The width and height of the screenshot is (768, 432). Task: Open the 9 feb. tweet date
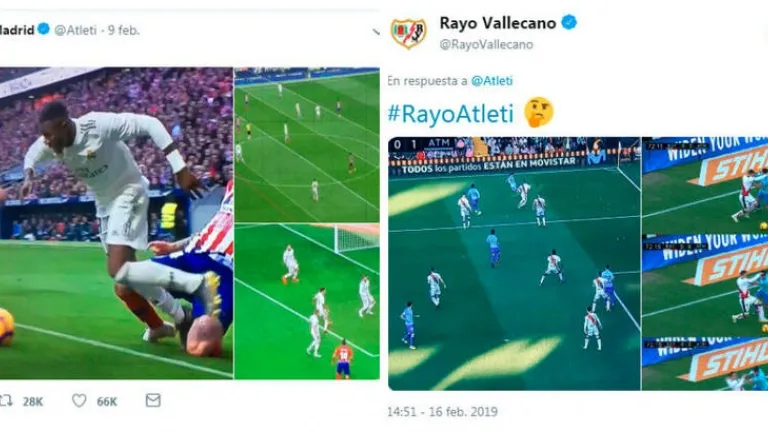point(123,30)
